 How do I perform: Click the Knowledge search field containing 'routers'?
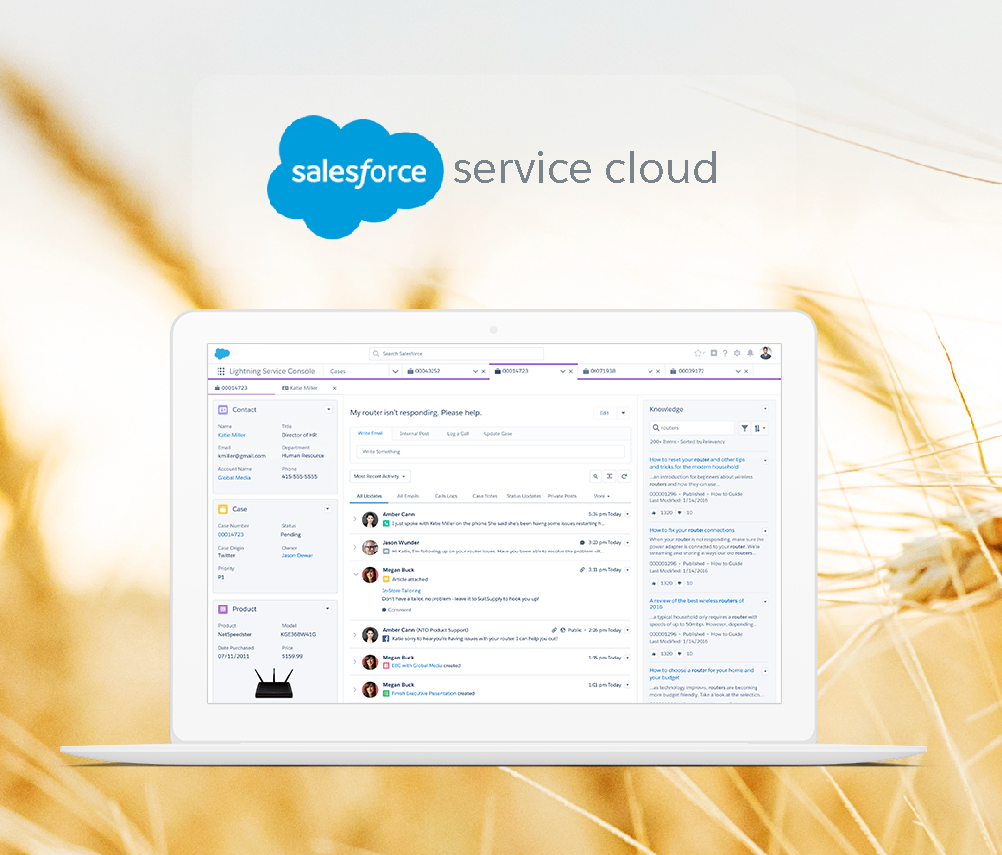point(693,428)
